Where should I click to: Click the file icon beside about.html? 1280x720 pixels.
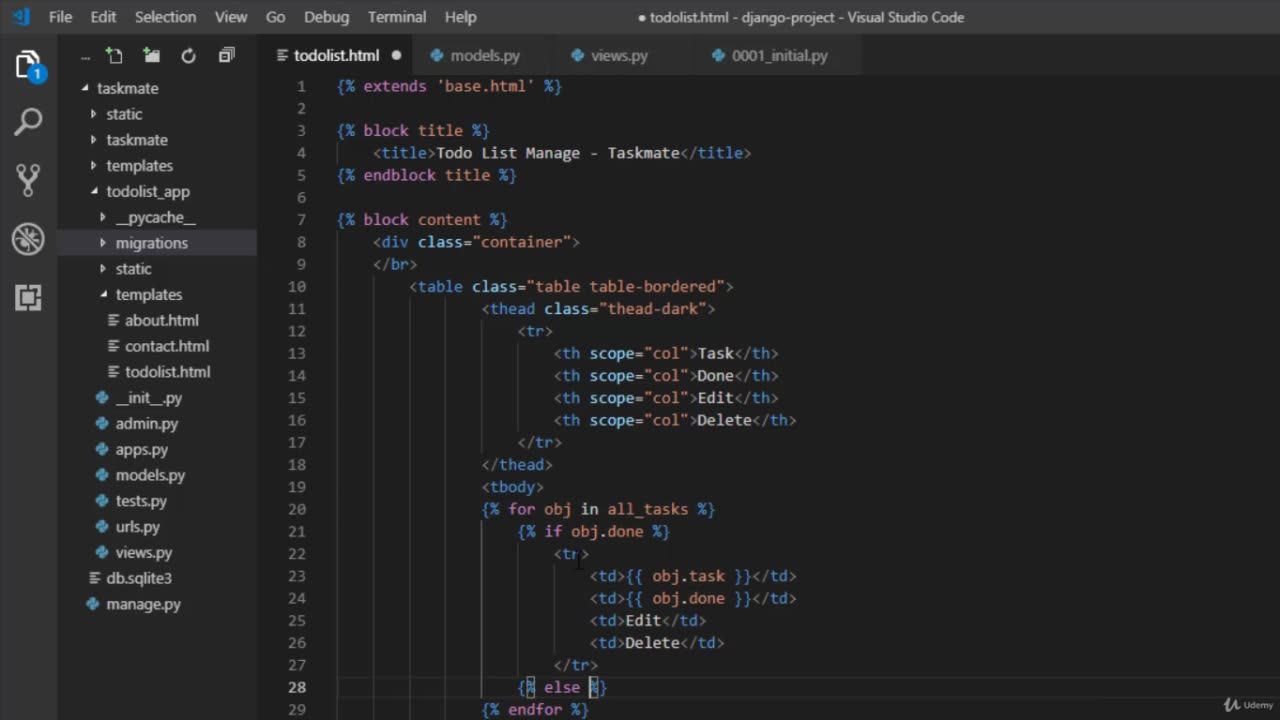[x=115, y=320]
